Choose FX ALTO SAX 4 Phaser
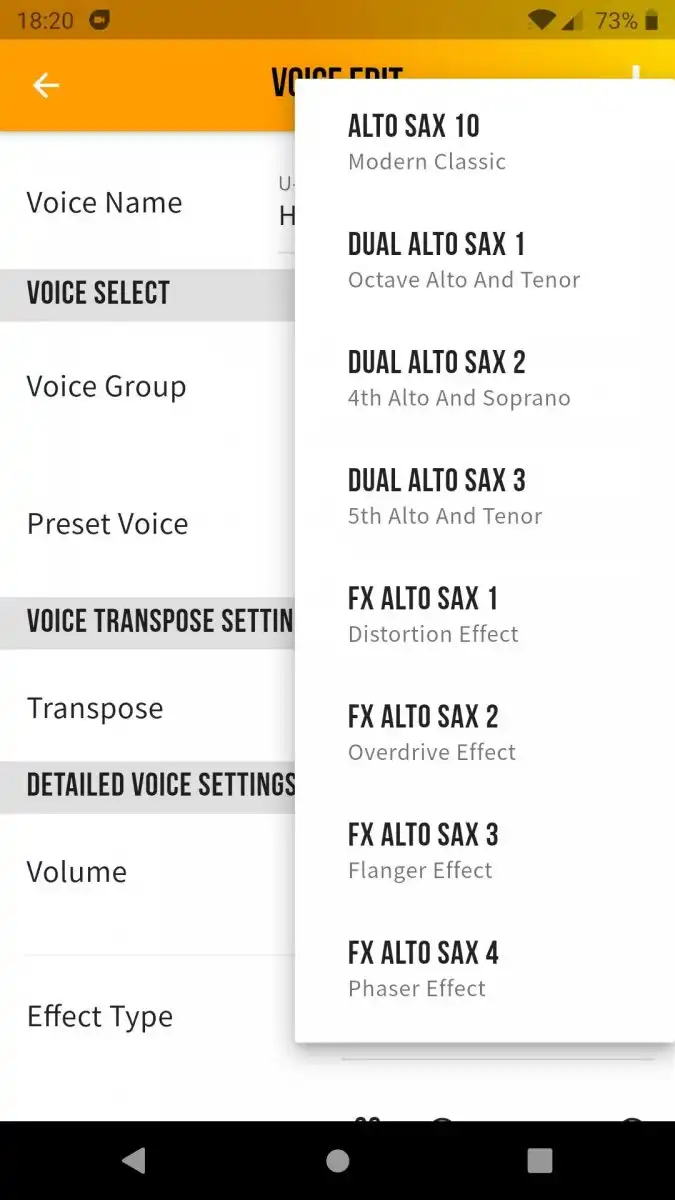Image resolution: width=675 pixels, height=1200 pixels. click(x=484, y=967)
